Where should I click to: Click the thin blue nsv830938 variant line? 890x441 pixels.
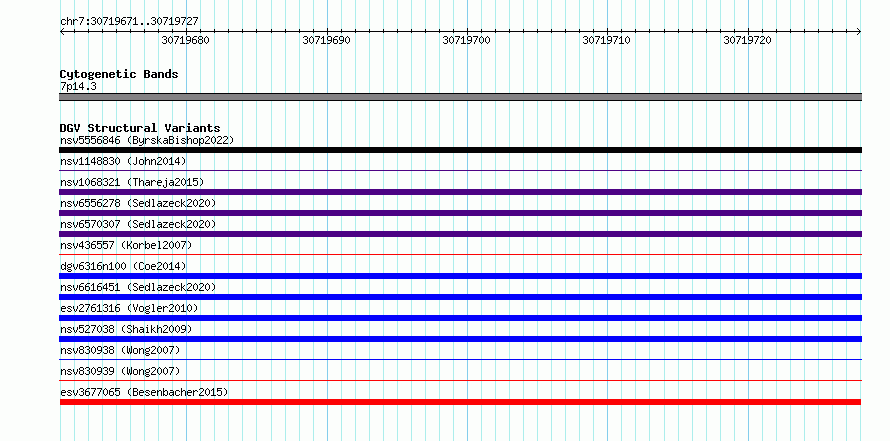[460, 359]
